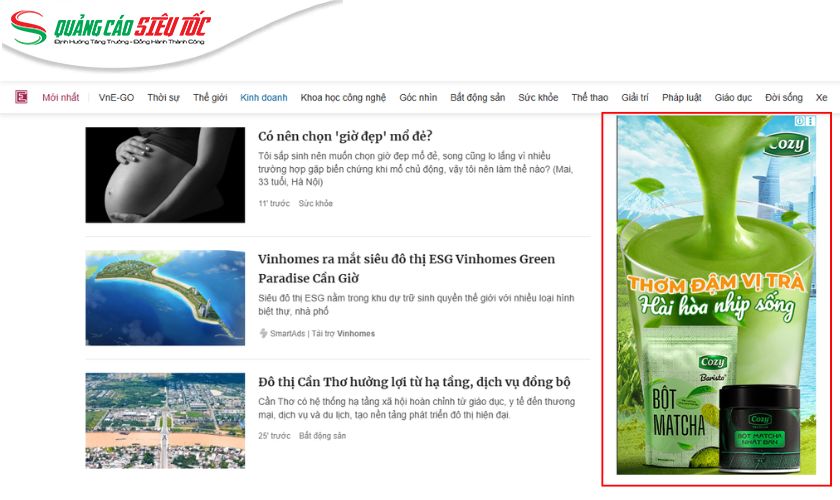Click the Vinhomes island aerial thumbnail
Screen dimensions: 840x500
165,297
